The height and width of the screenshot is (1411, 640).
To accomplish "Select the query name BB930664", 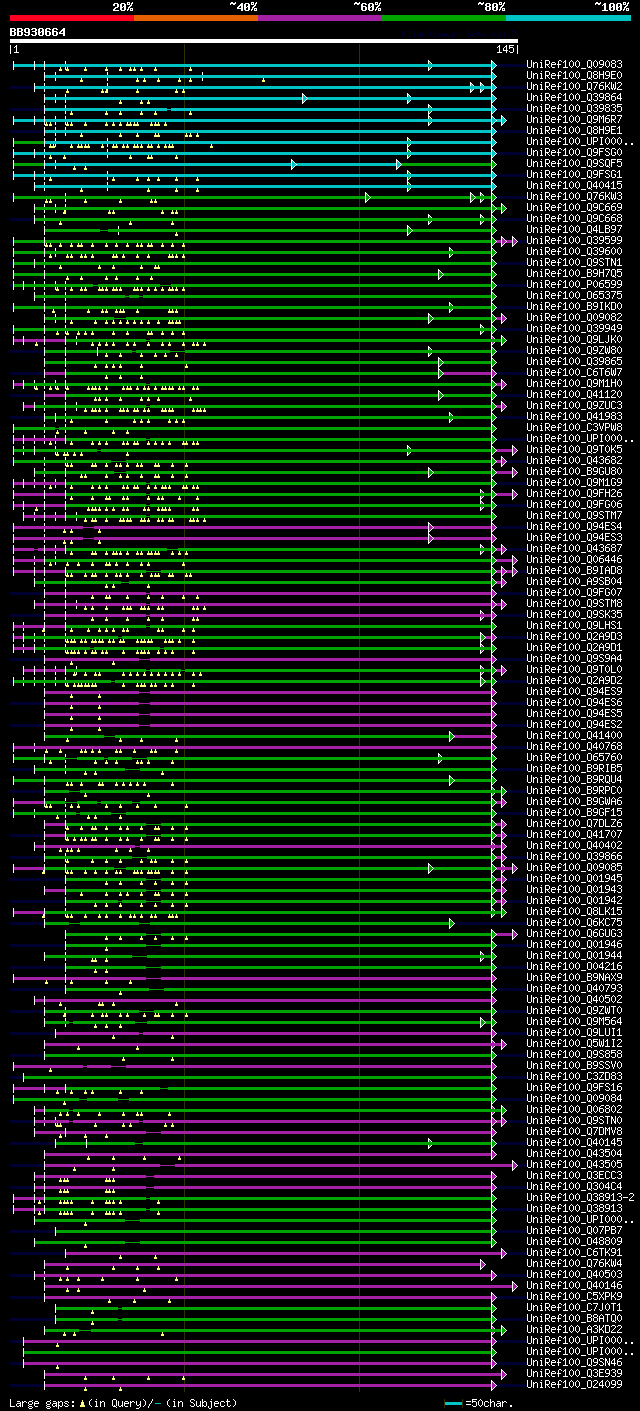I will 38,32.
